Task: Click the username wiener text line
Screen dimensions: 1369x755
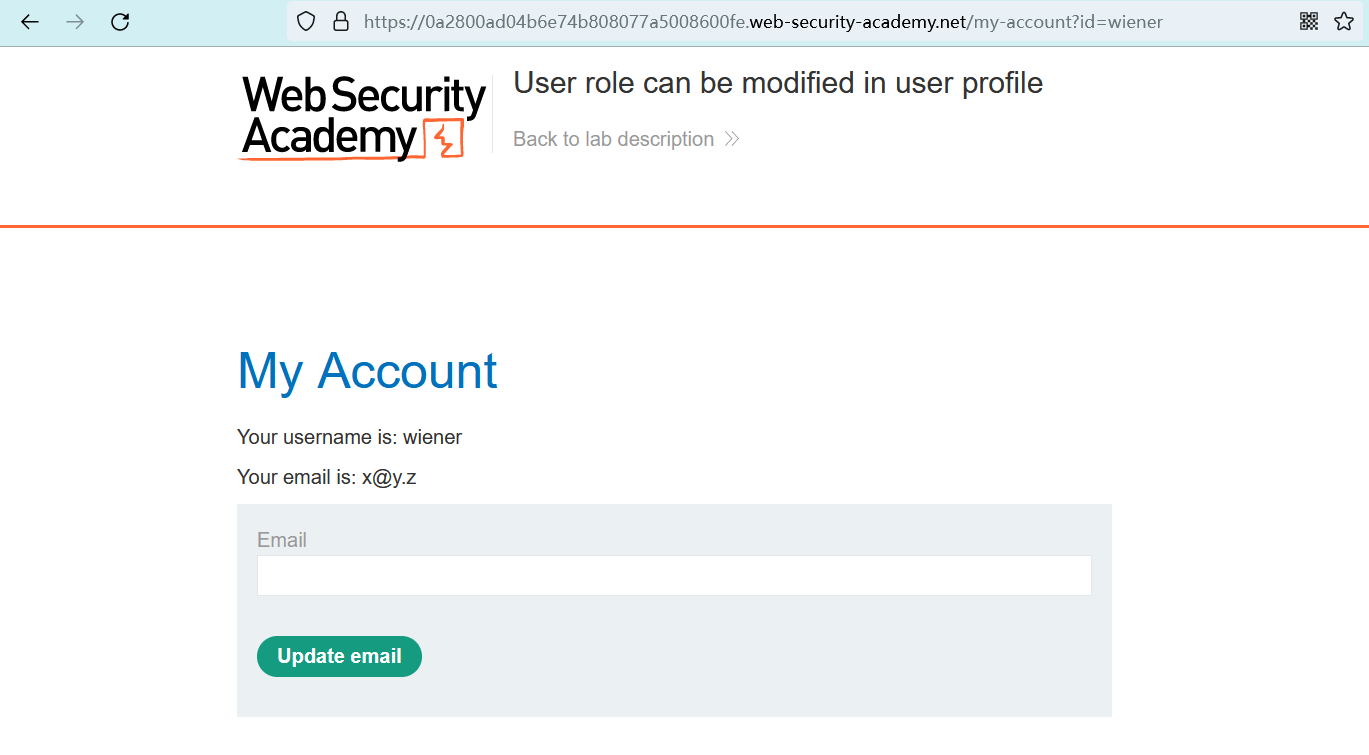Action: tap(349, 437)
